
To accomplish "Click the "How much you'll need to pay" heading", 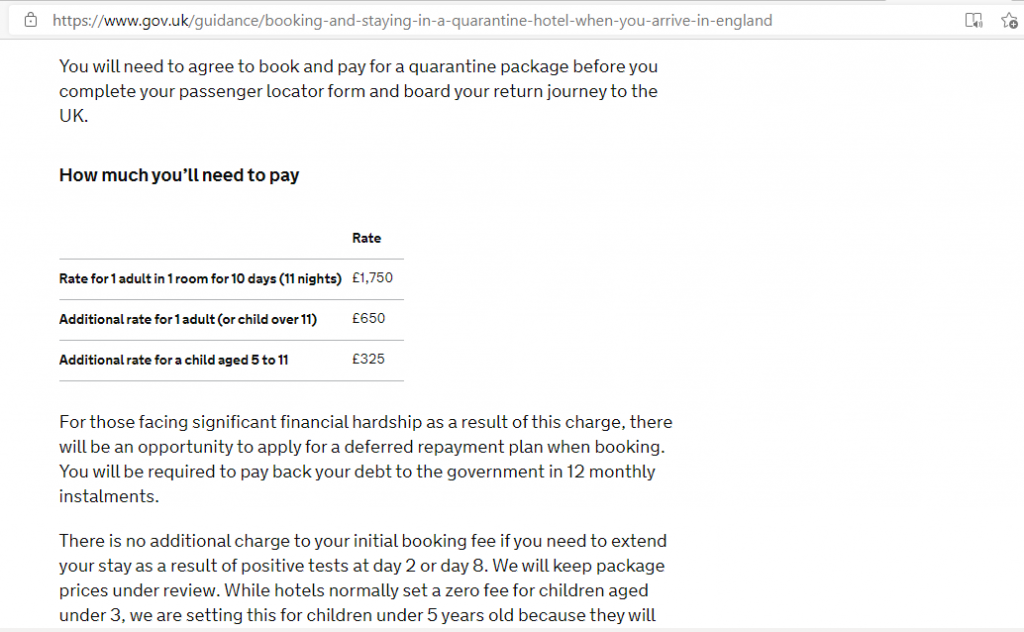I will tap(179, 176).
